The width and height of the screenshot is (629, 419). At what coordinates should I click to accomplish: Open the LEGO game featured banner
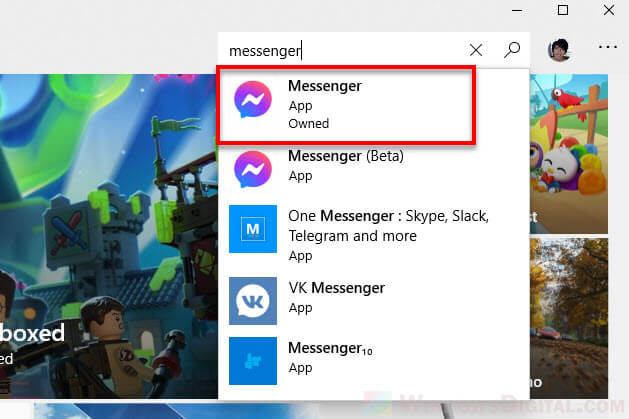109,236
